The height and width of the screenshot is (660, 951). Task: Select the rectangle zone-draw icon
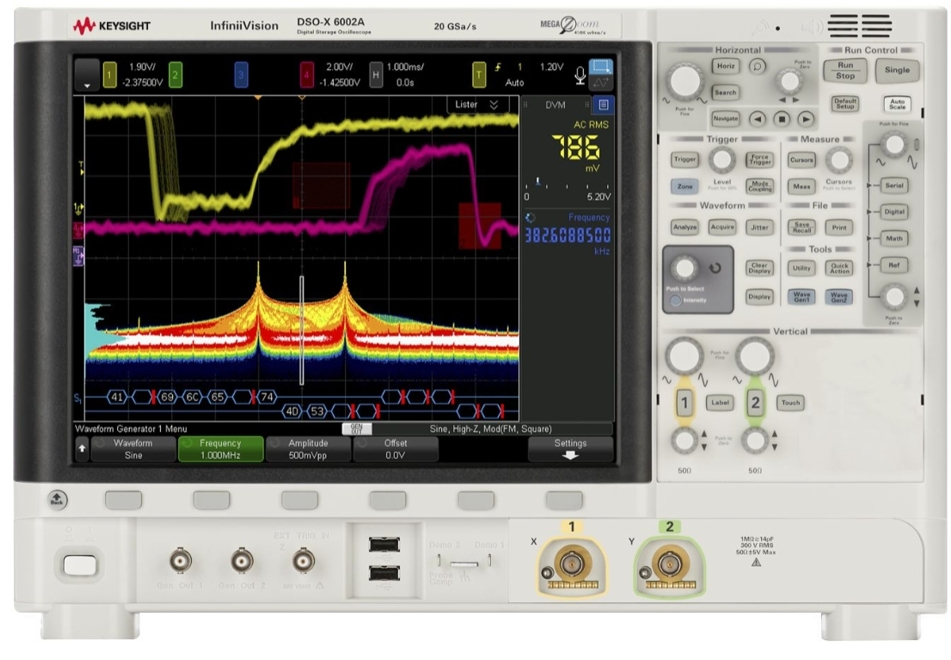(x=600, y=66)
